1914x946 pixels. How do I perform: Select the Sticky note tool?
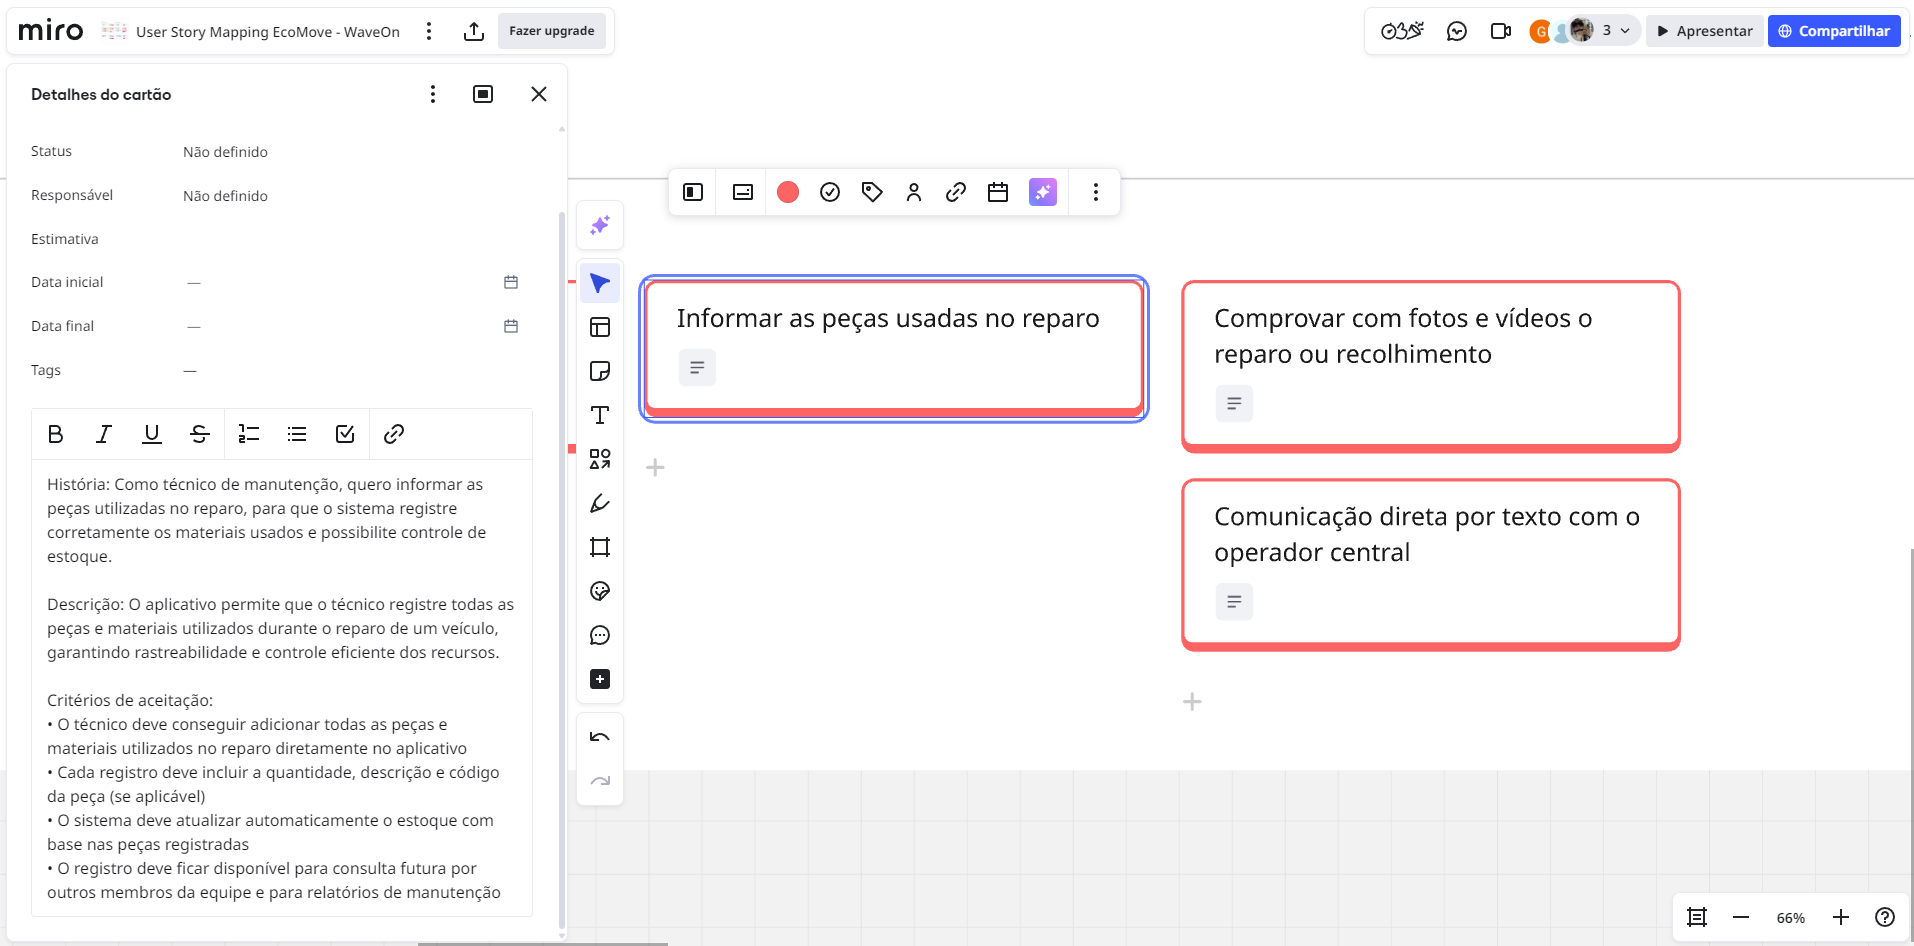pos(600,371)
